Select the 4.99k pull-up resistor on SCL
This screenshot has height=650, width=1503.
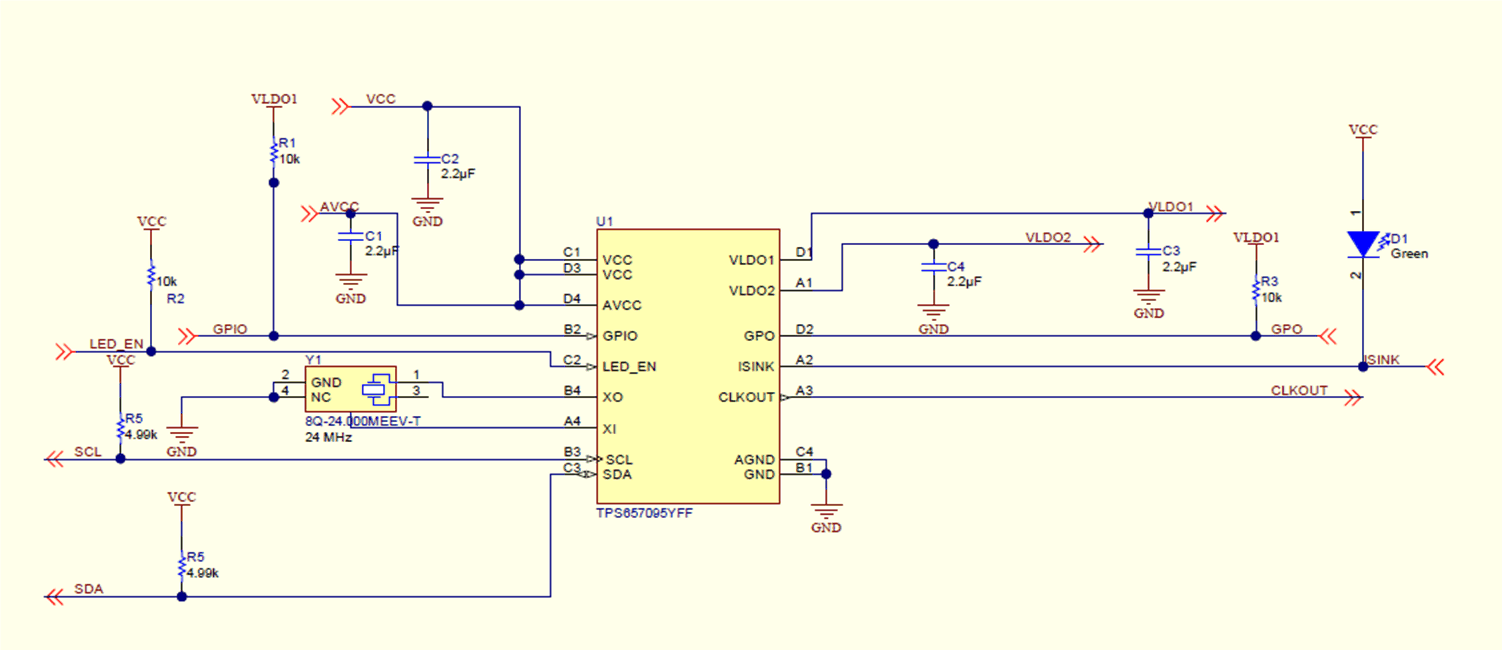click(x=120, y=428)
